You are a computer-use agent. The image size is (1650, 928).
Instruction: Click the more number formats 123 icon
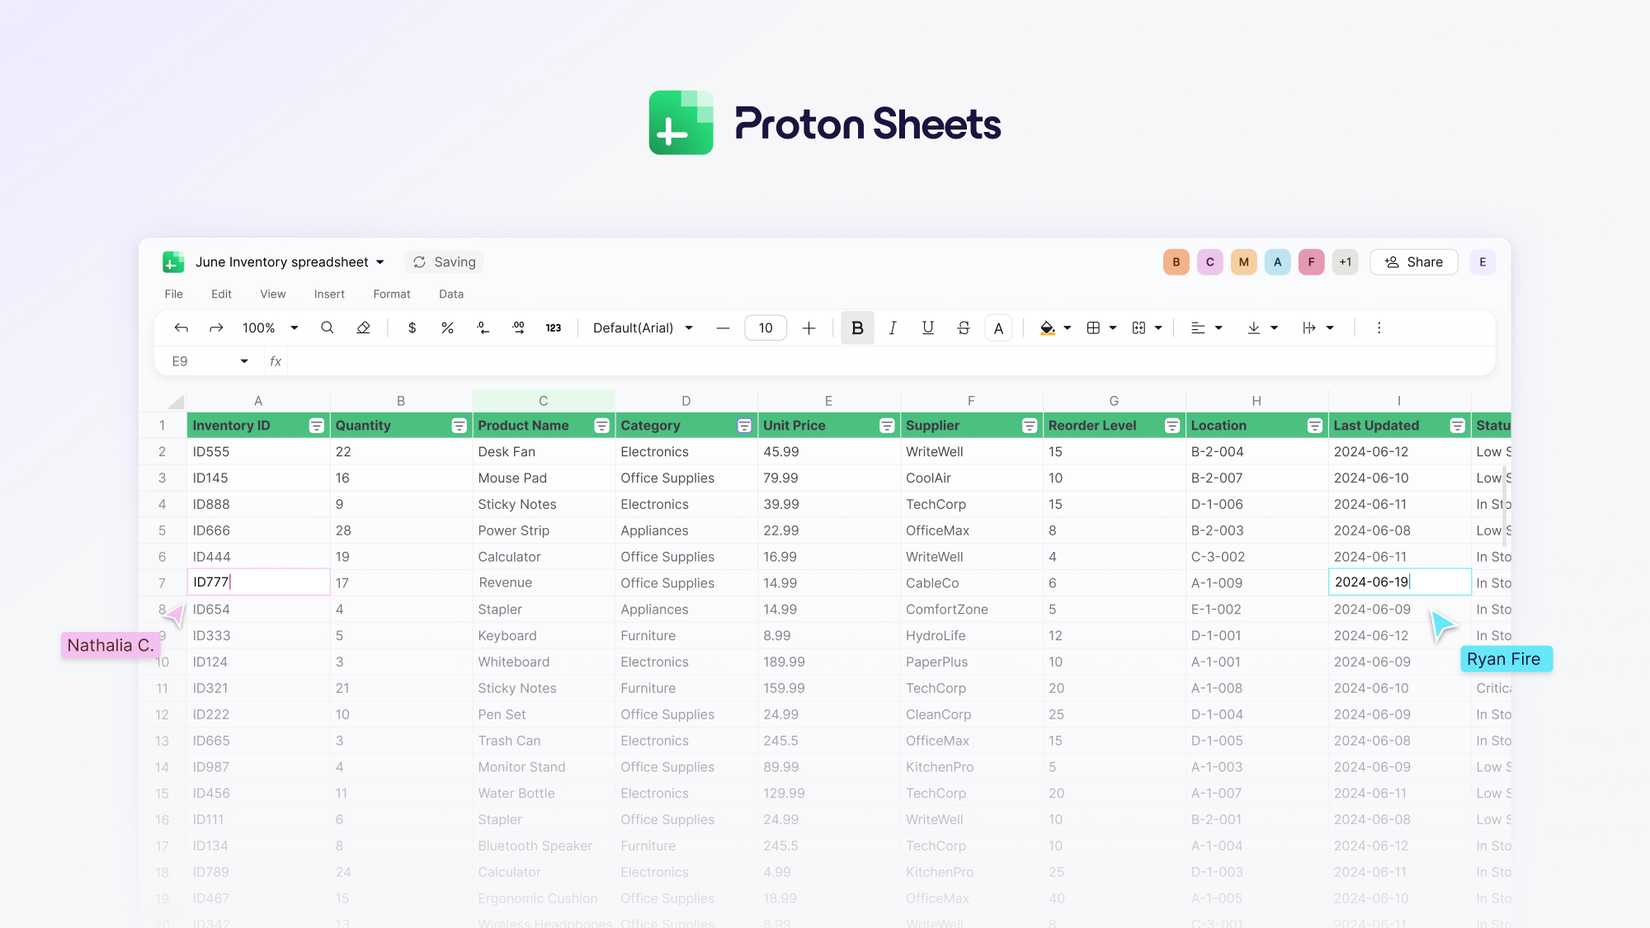click(x=553, y=327)
